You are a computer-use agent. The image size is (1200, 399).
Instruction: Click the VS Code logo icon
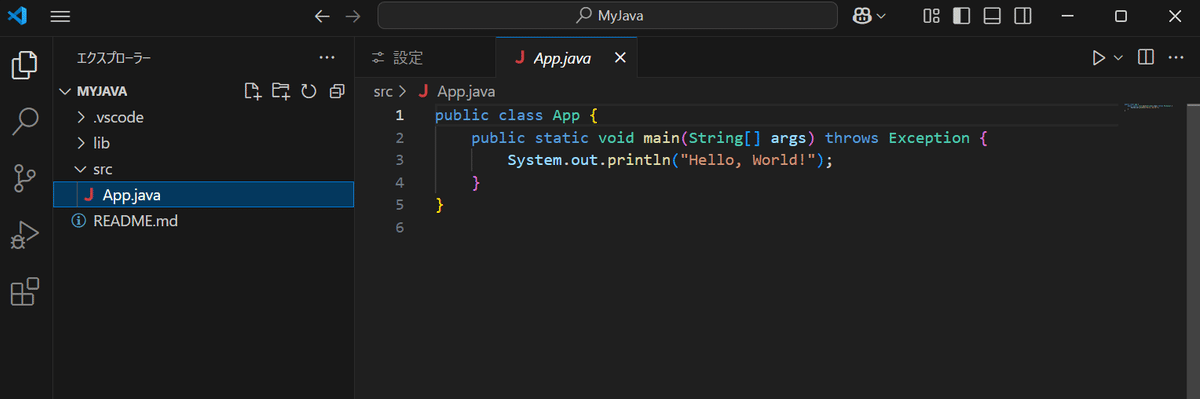17,16
